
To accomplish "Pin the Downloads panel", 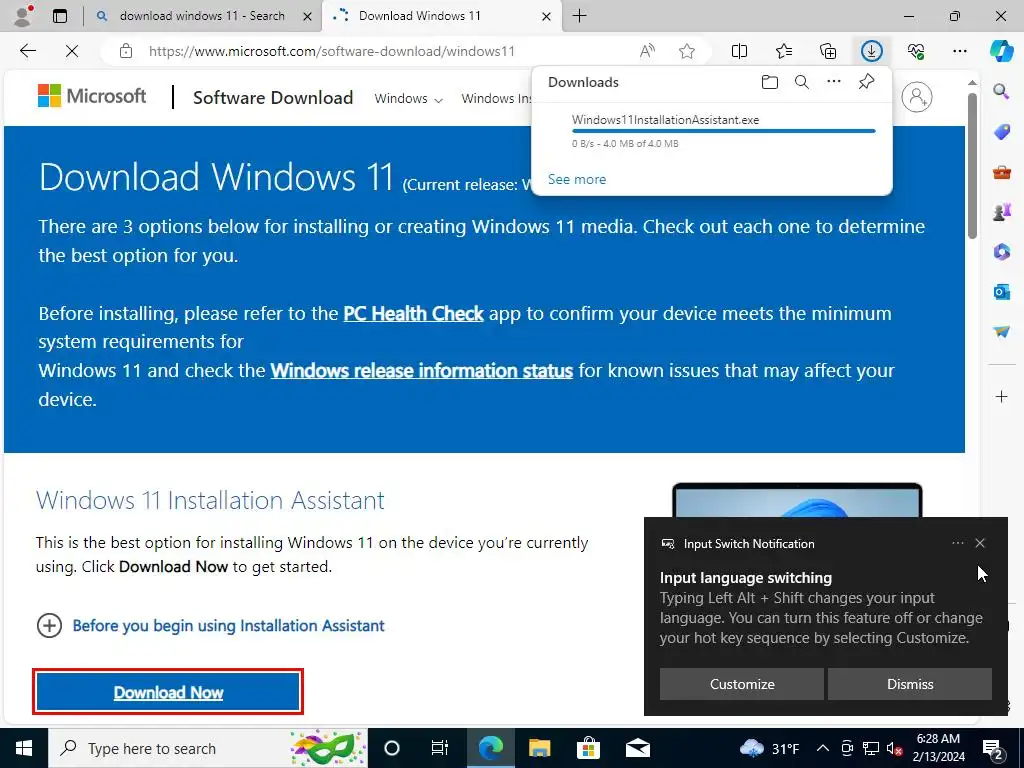I will [866, 82].
